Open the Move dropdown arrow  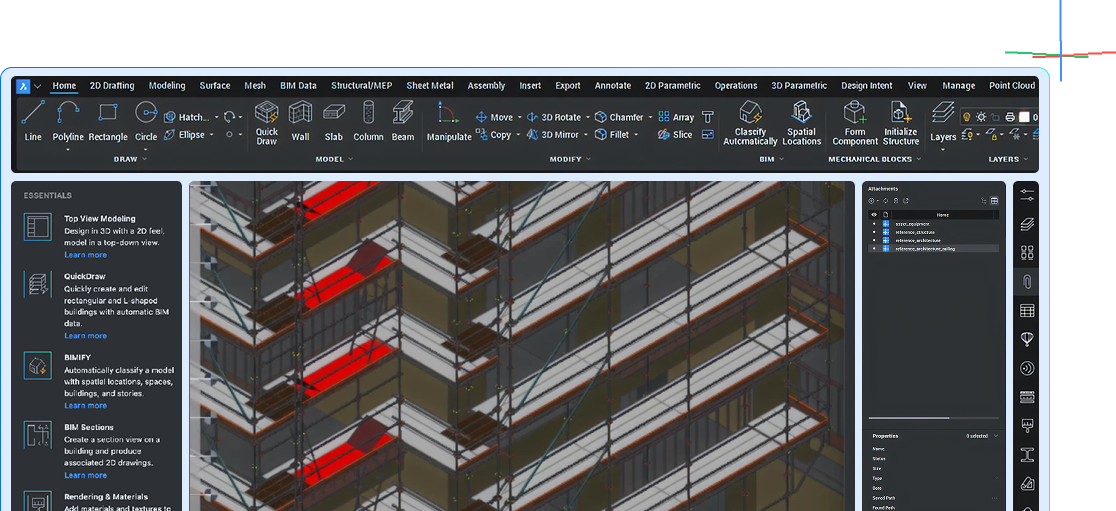coord(519,117)
